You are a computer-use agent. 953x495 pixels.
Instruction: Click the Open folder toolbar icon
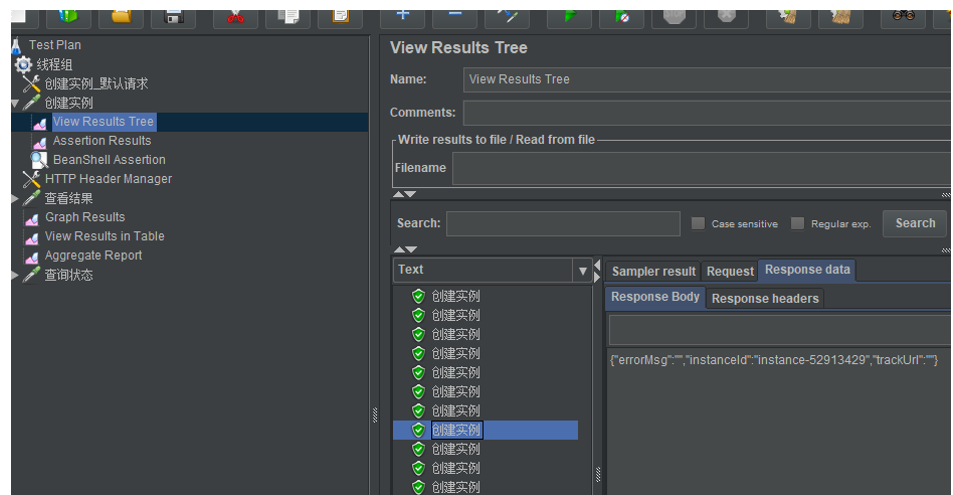coord(121,17)
